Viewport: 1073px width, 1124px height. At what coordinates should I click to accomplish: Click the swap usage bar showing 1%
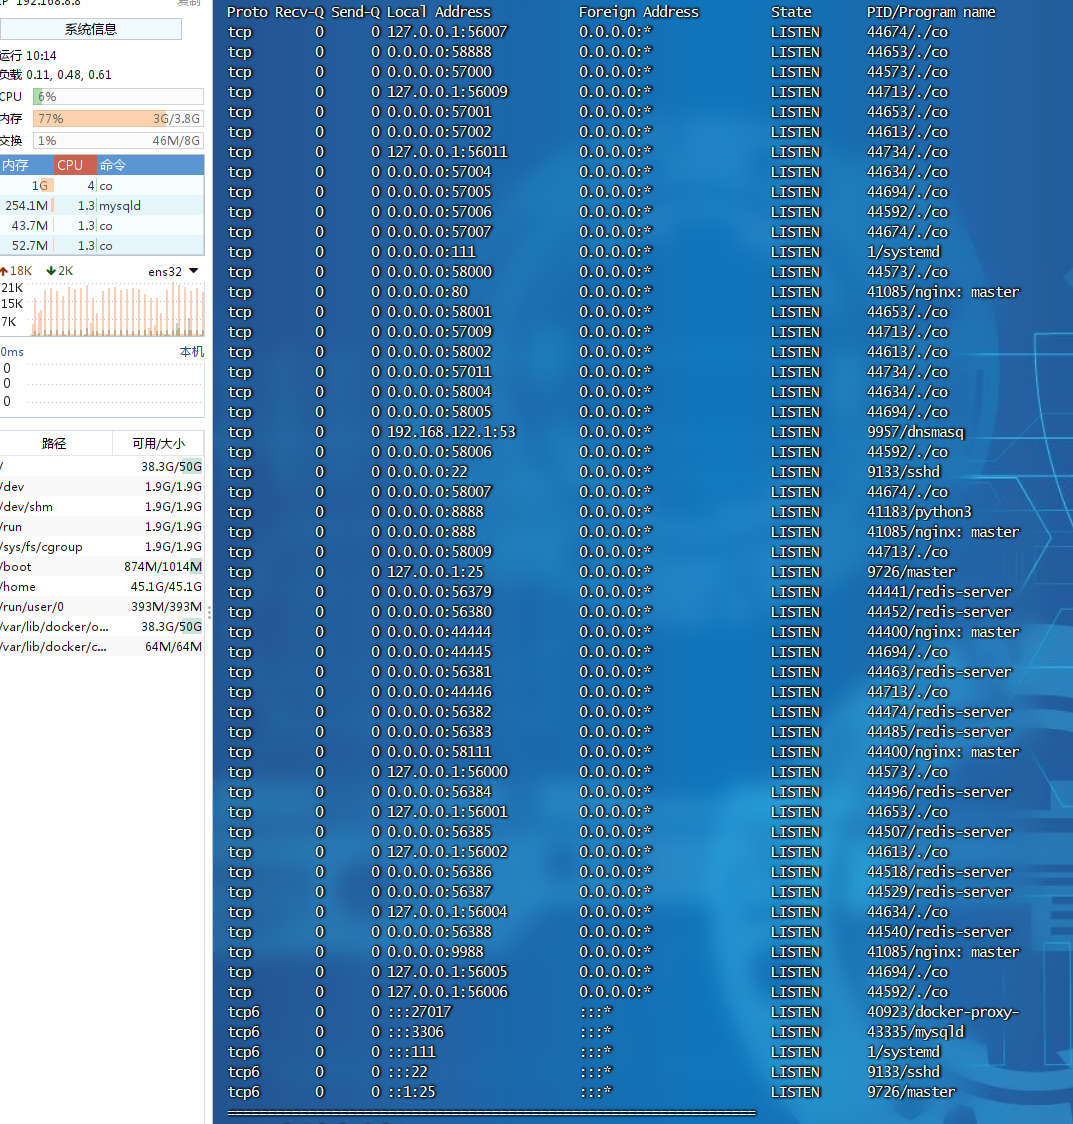point(118,141)
